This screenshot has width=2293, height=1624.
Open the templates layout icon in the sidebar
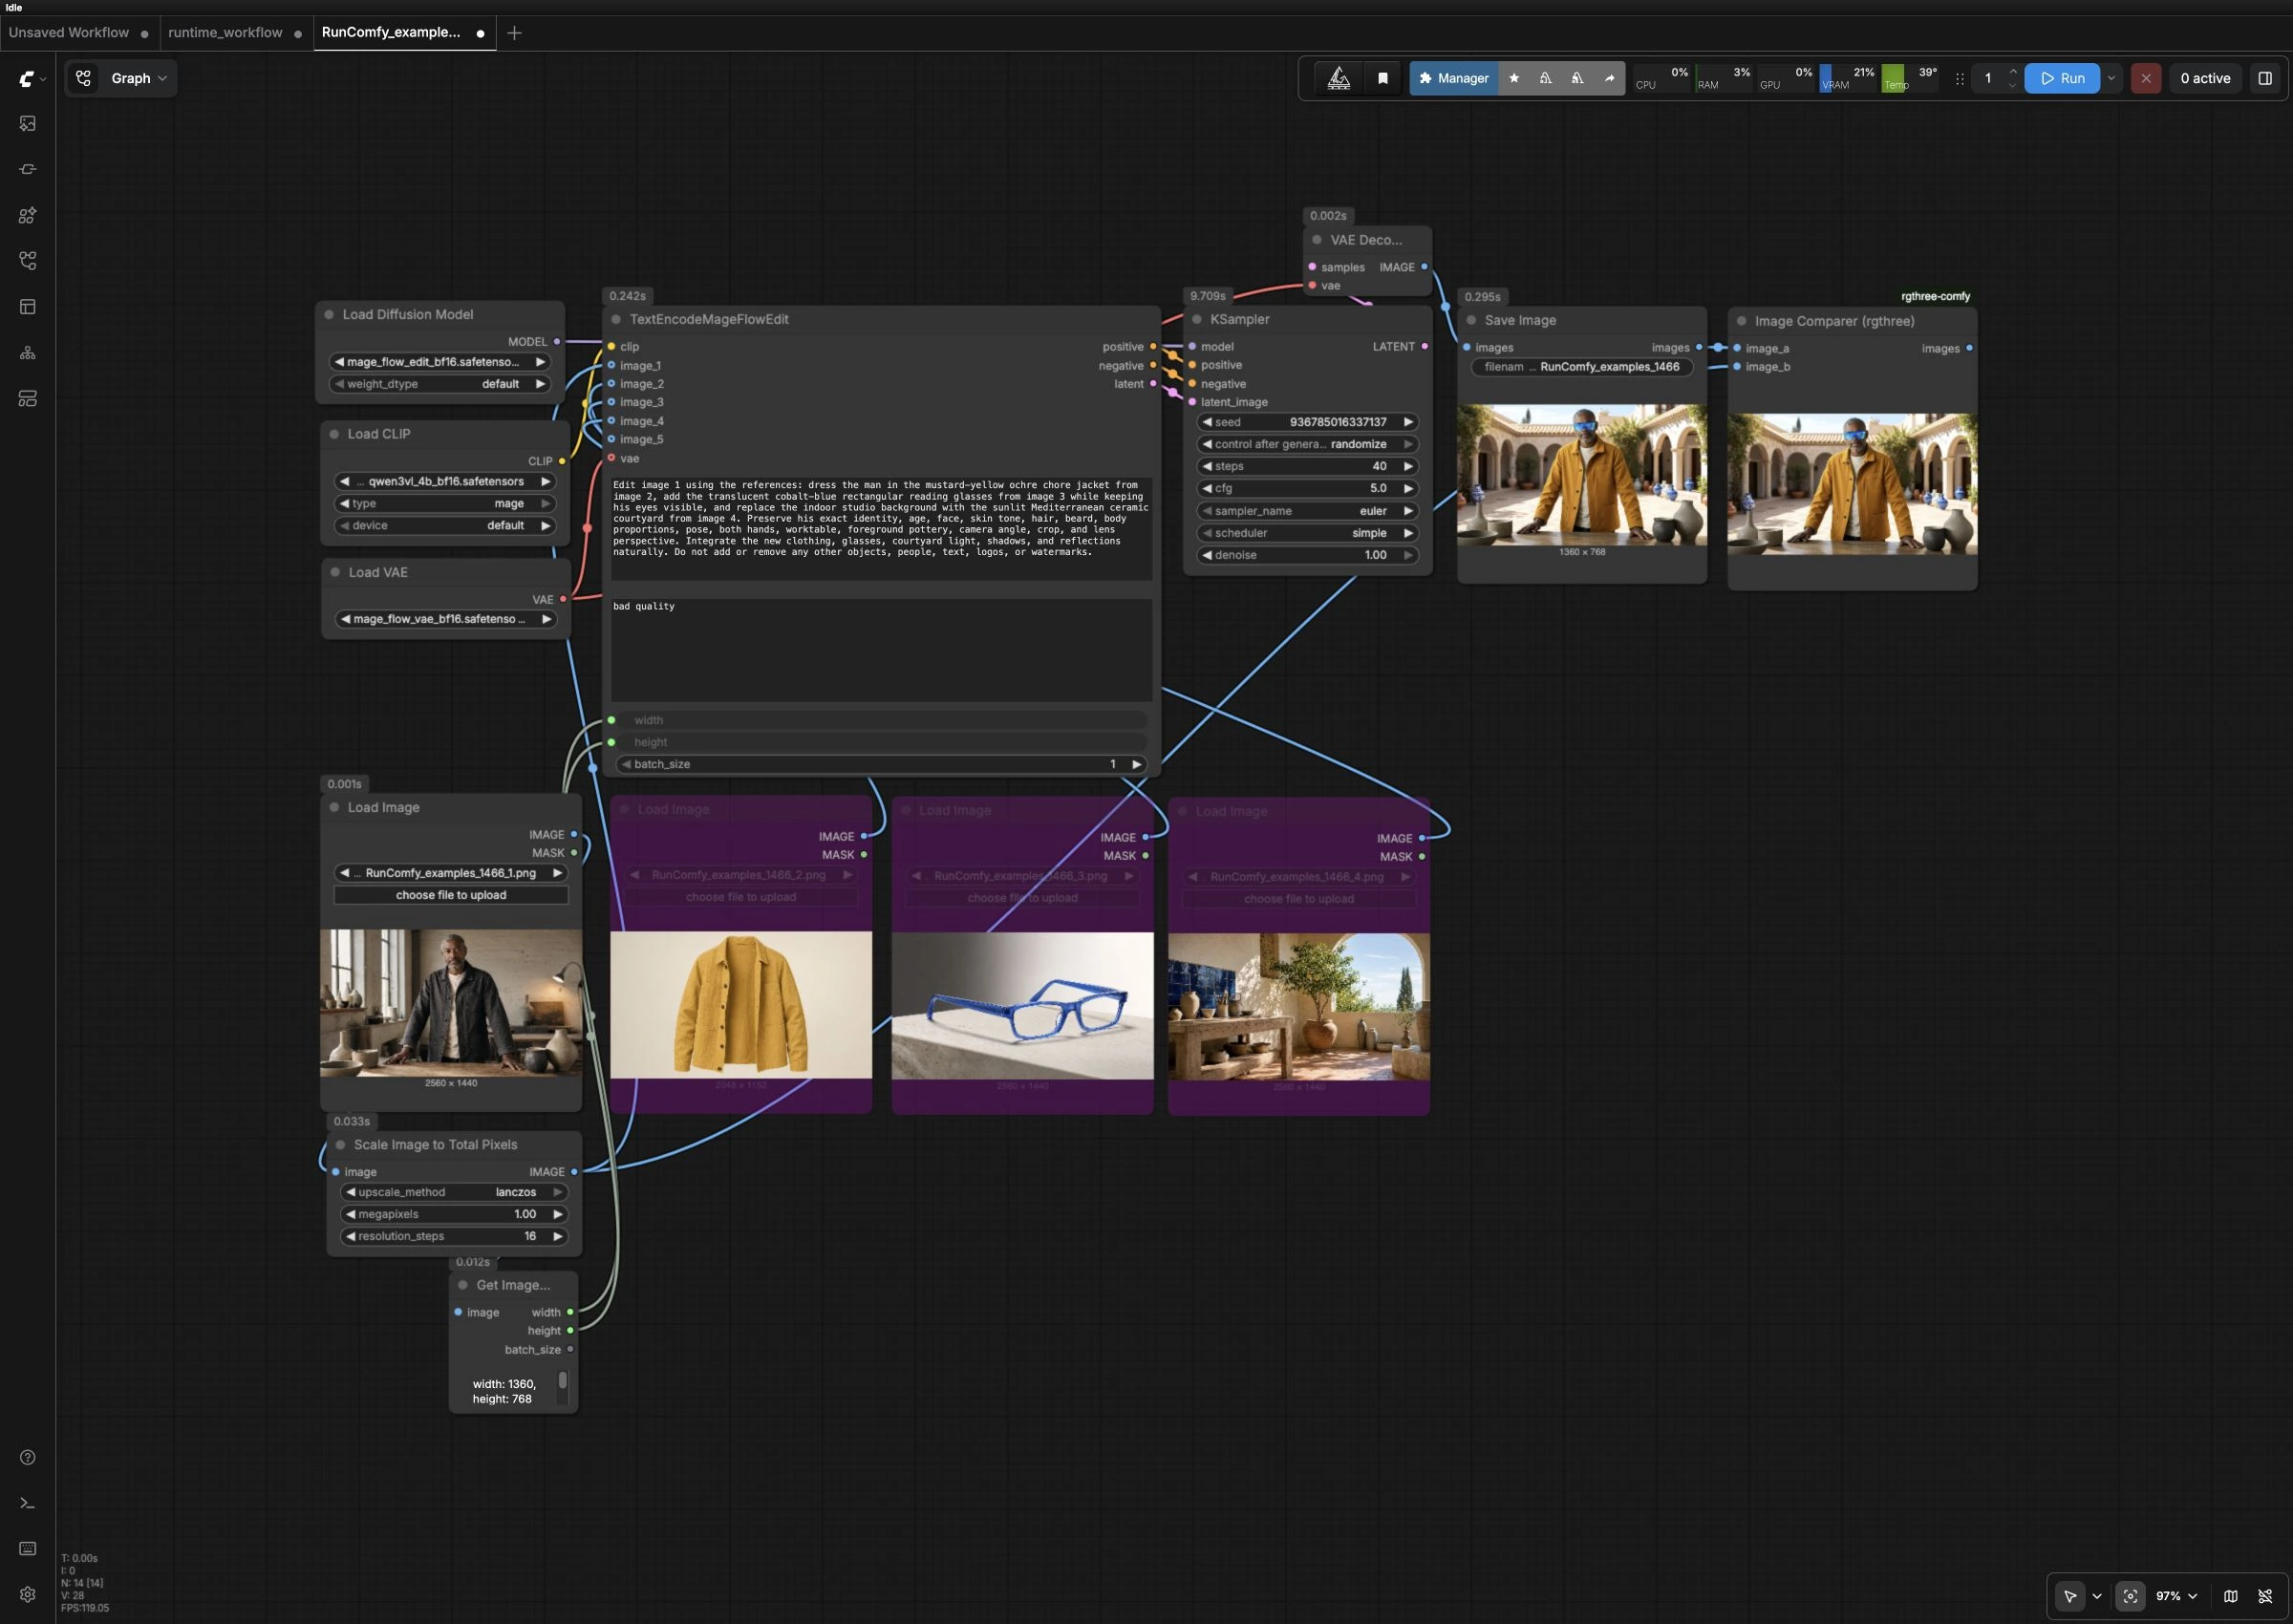(28, 307)
